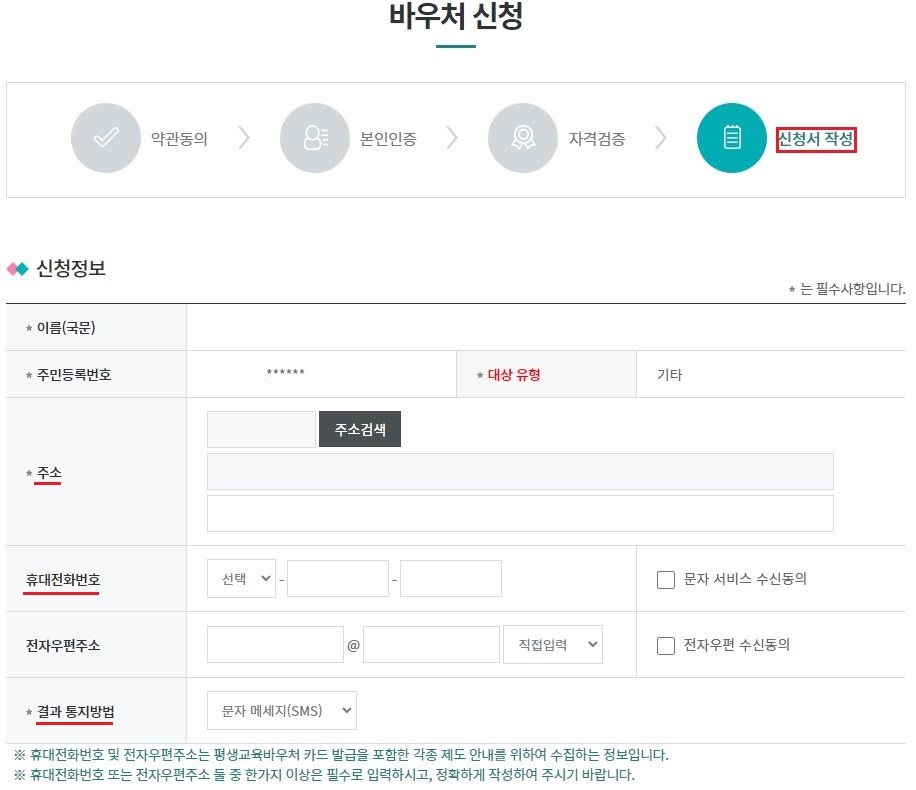Click the diamond icon beside 신청정보 heading
The image size is (916, 790).
[x=18, y=267]
